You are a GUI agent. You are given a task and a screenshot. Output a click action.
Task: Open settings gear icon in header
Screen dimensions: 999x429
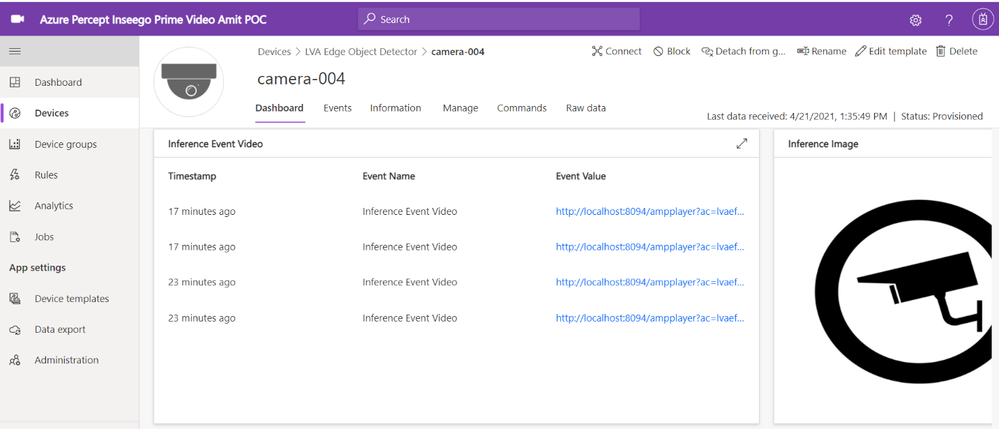pyautogui.click(x=916, y=20)
